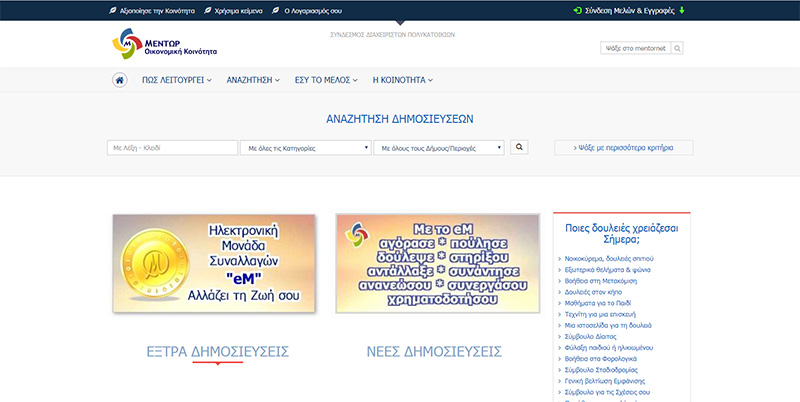800x402 pixels.
Task: Open Μια ιστοσελίδα για τη δουλειά
Action: [x=608, y=325]
